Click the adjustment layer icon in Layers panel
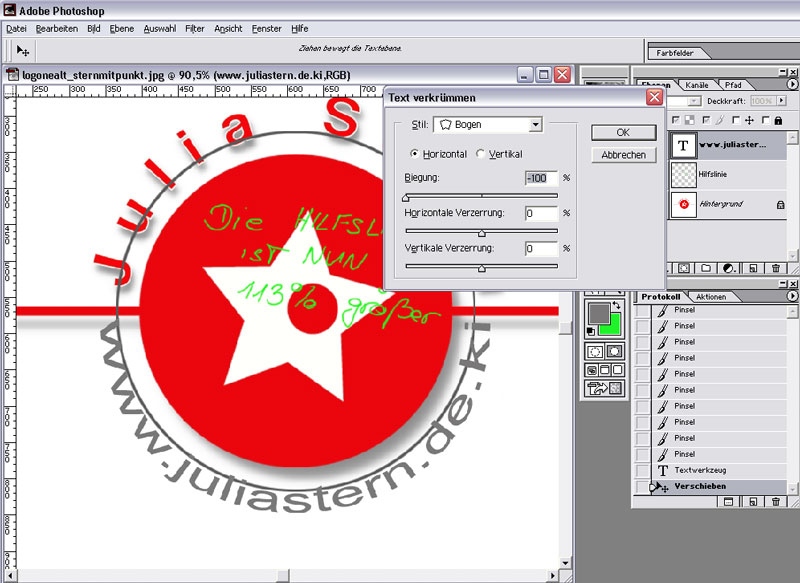 click(727, 269)
